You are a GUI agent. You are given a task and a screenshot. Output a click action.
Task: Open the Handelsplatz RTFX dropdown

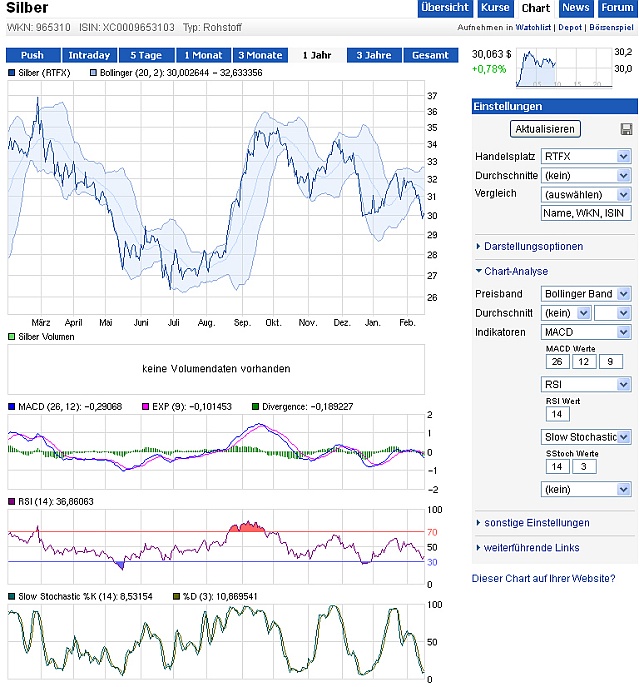tap(585, 156)
